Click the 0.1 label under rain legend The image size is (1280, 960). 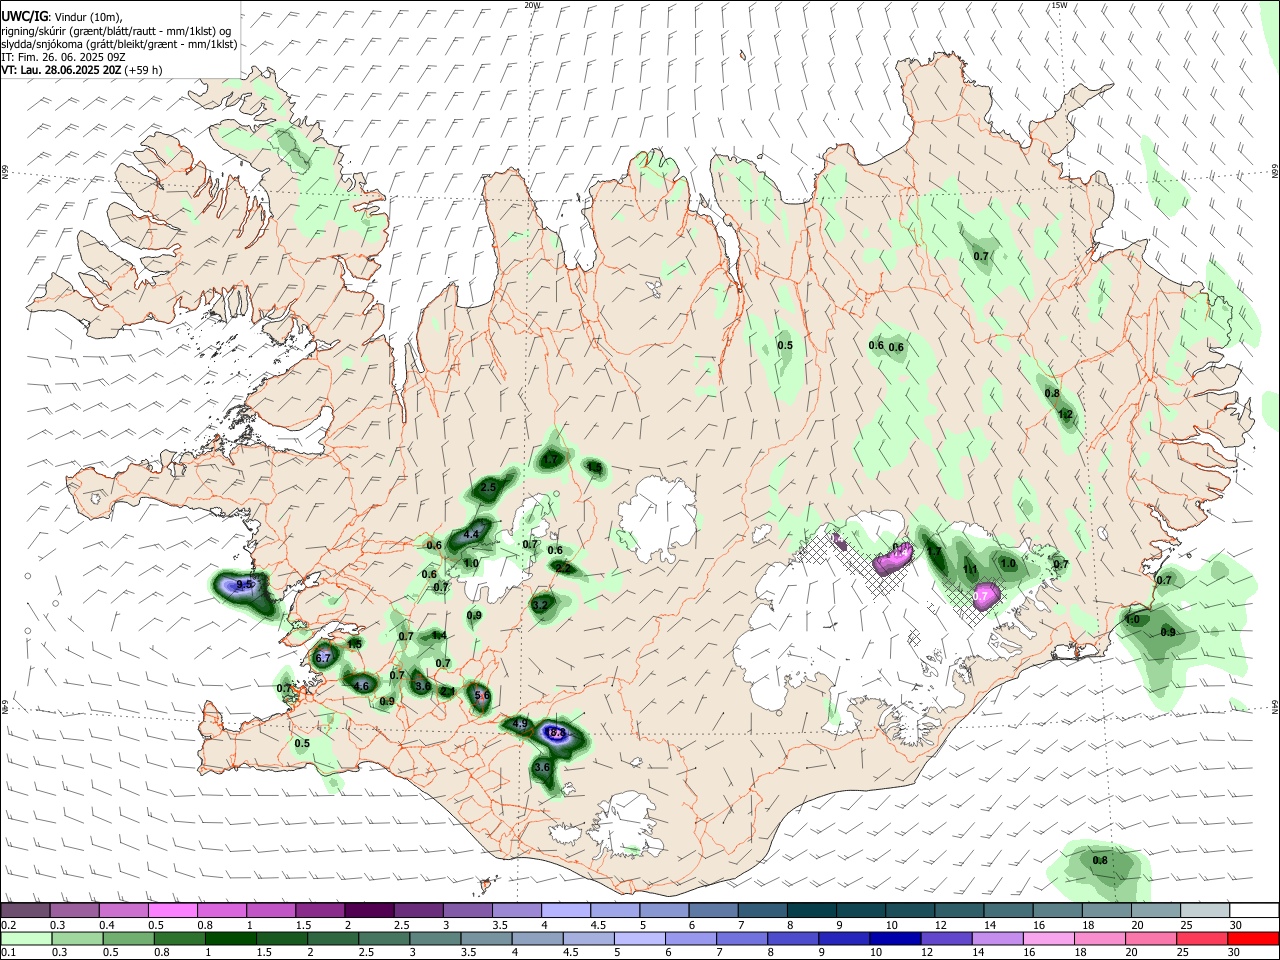tap(8, 953)
